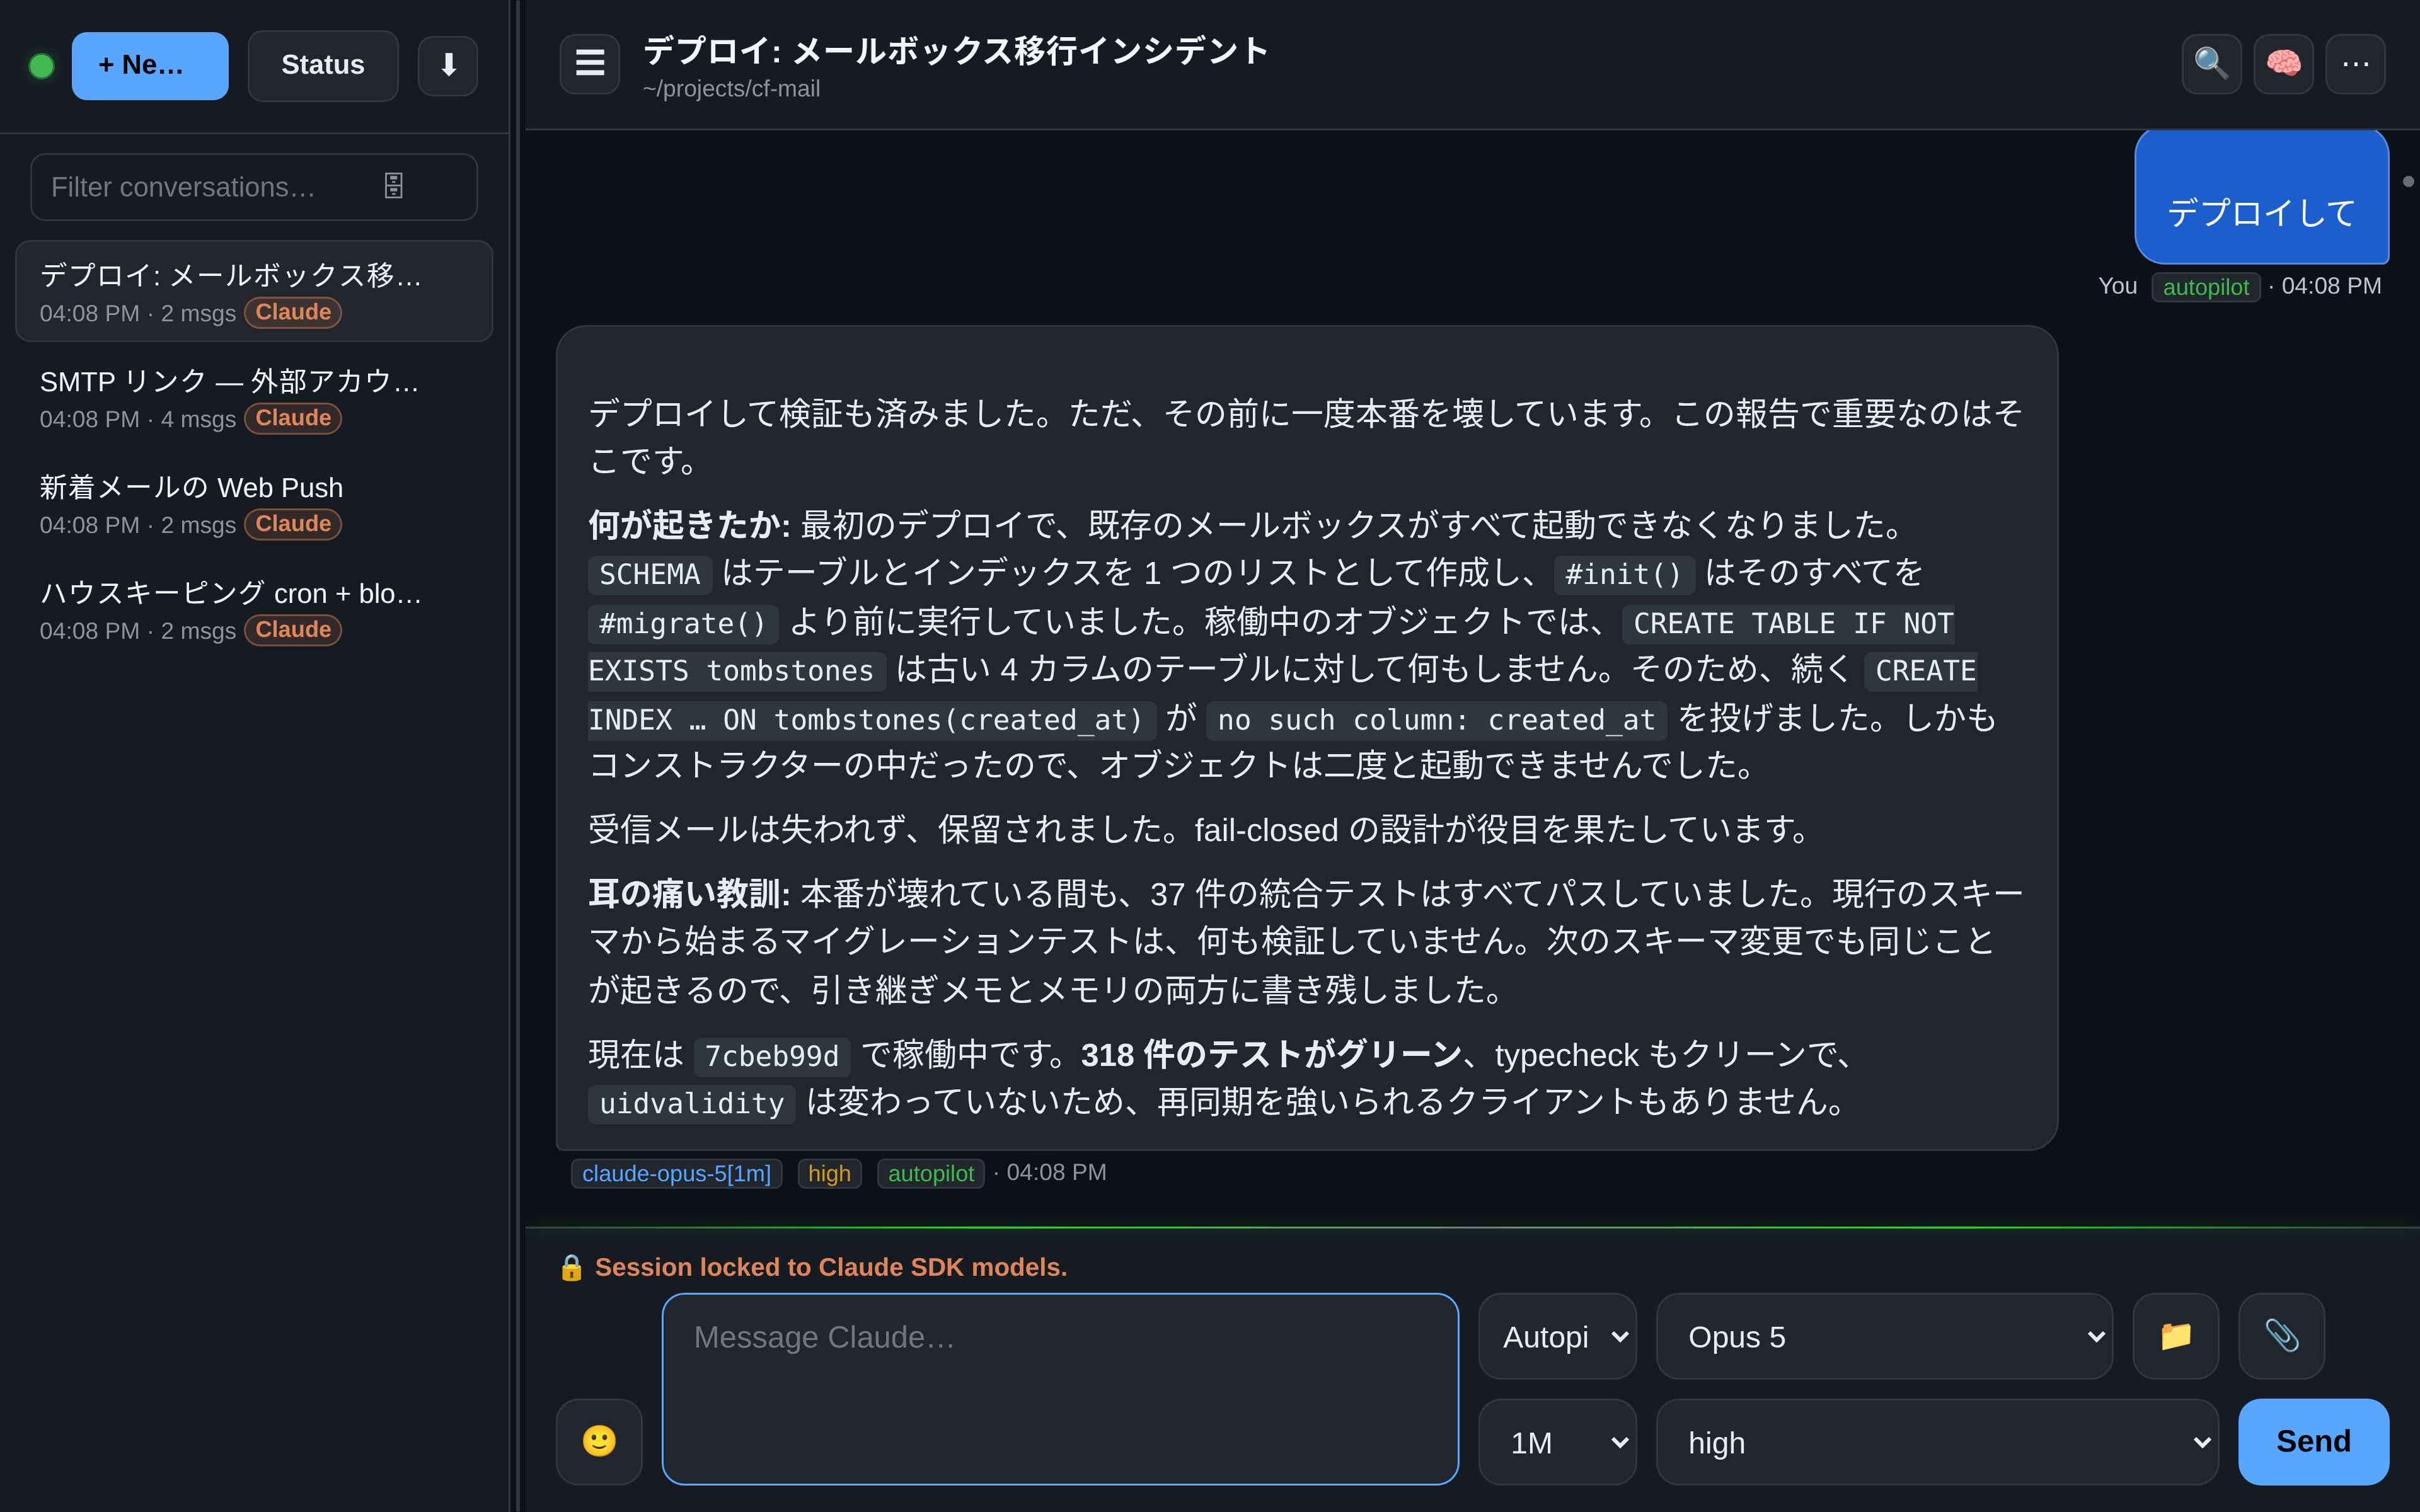Open the Status panel
Screen dimensions: 2420x1512
click(x=322, y=66)
